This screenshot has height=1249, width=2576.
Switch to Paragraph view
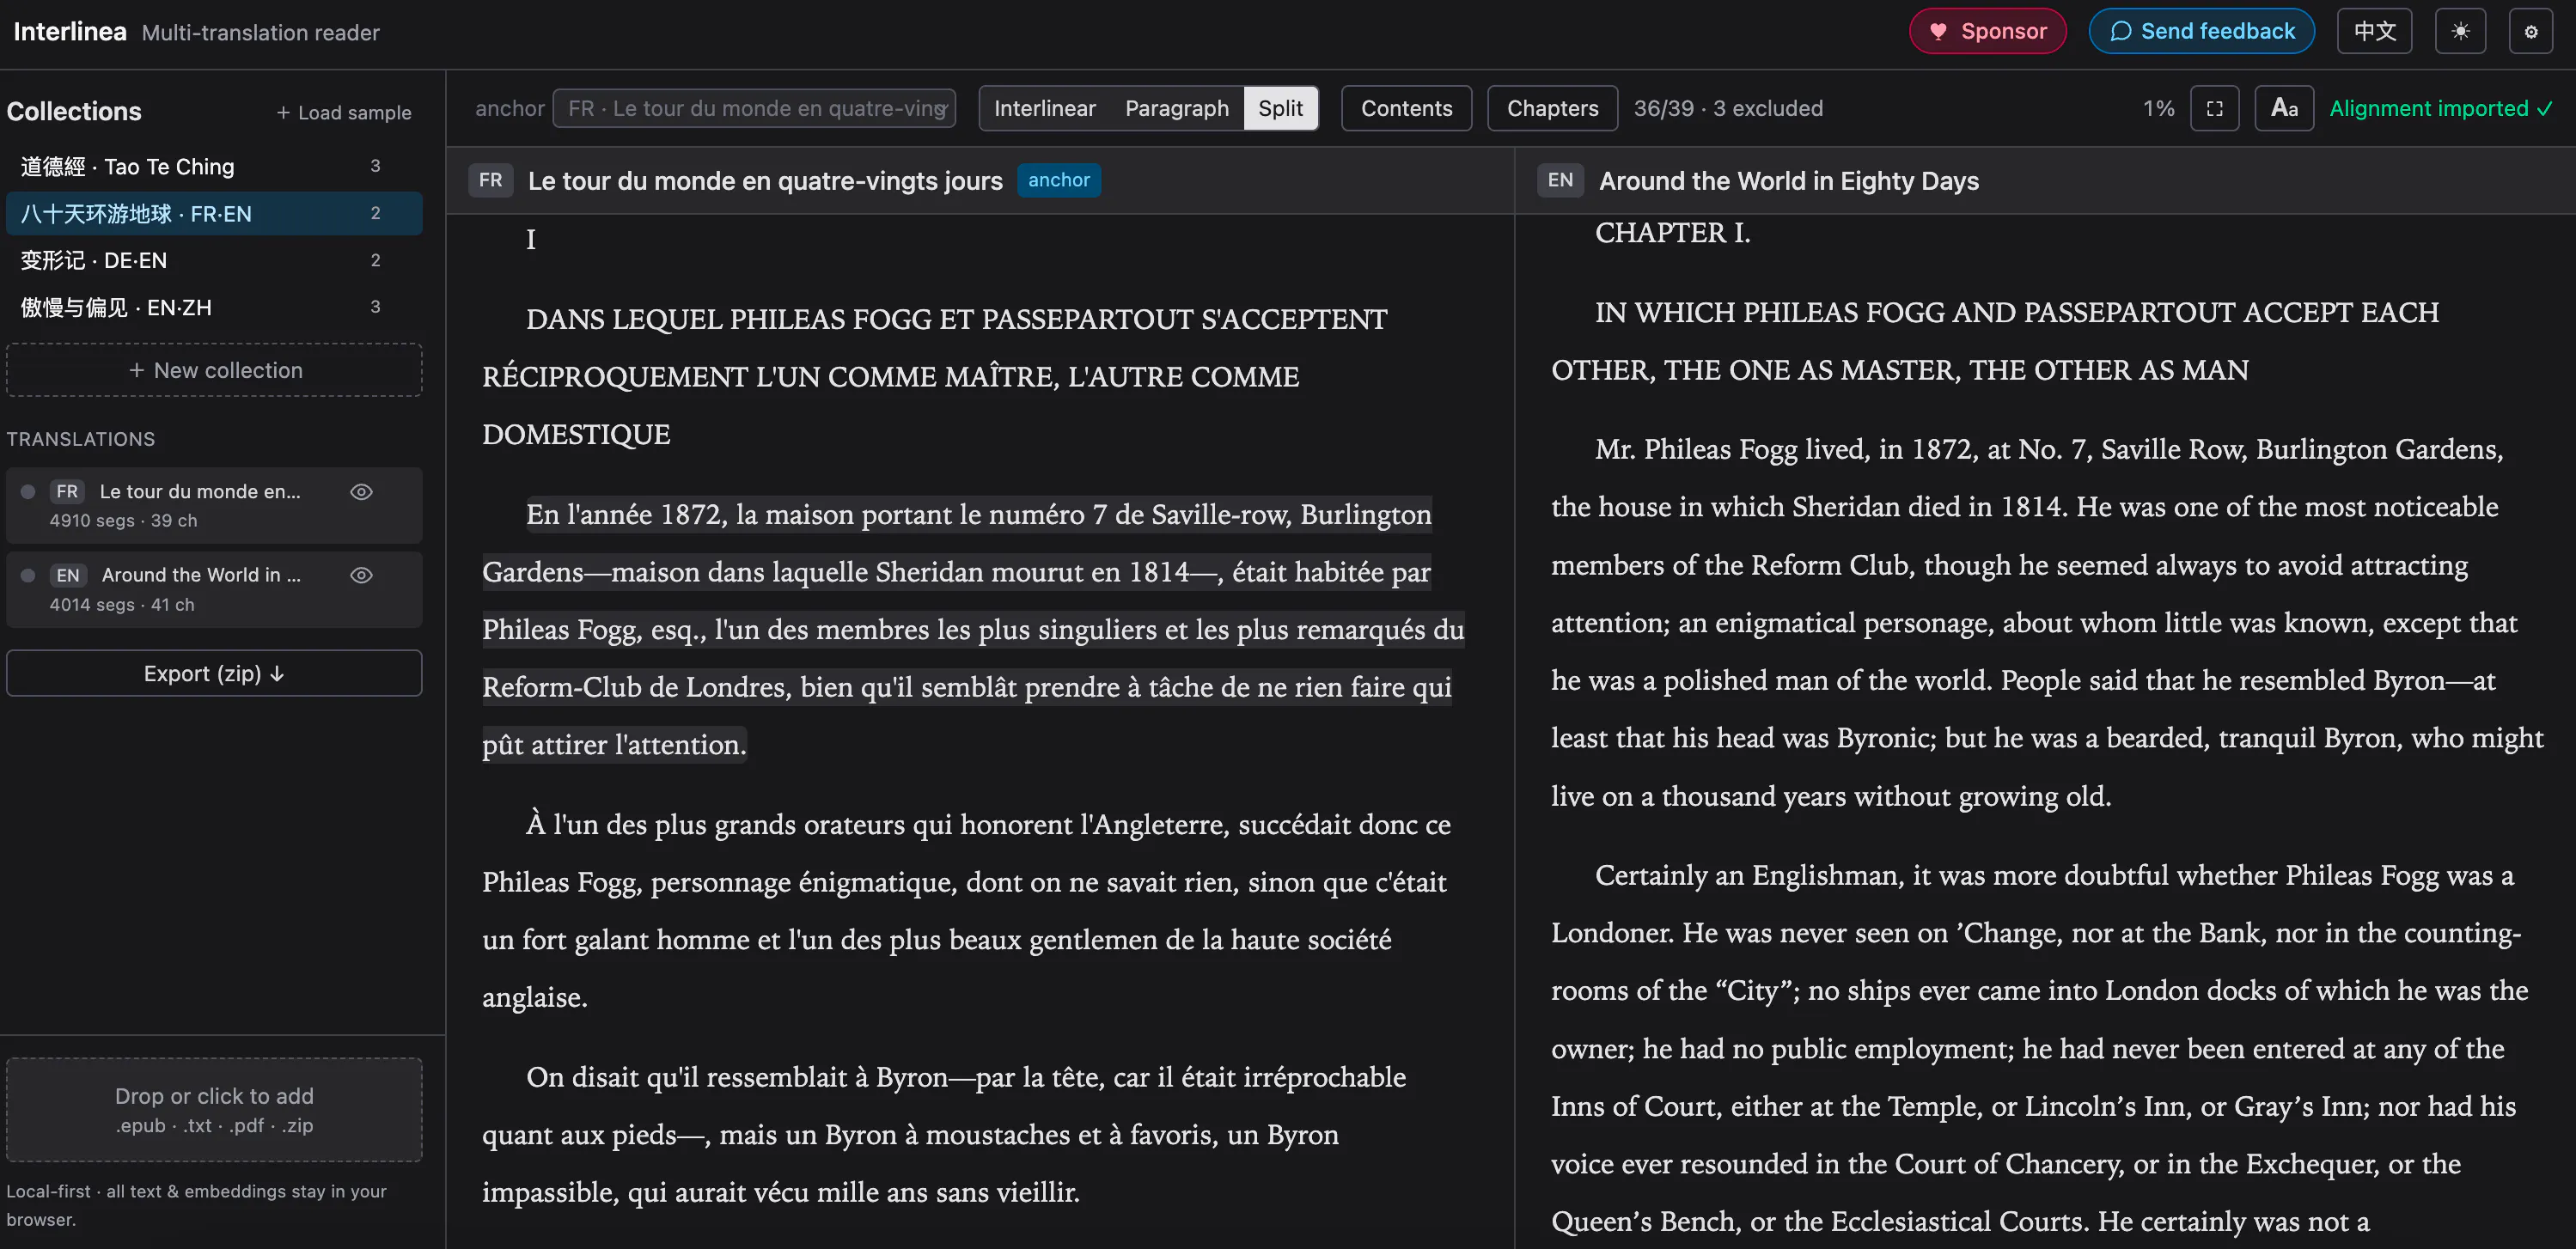(x=1176, y=108)
